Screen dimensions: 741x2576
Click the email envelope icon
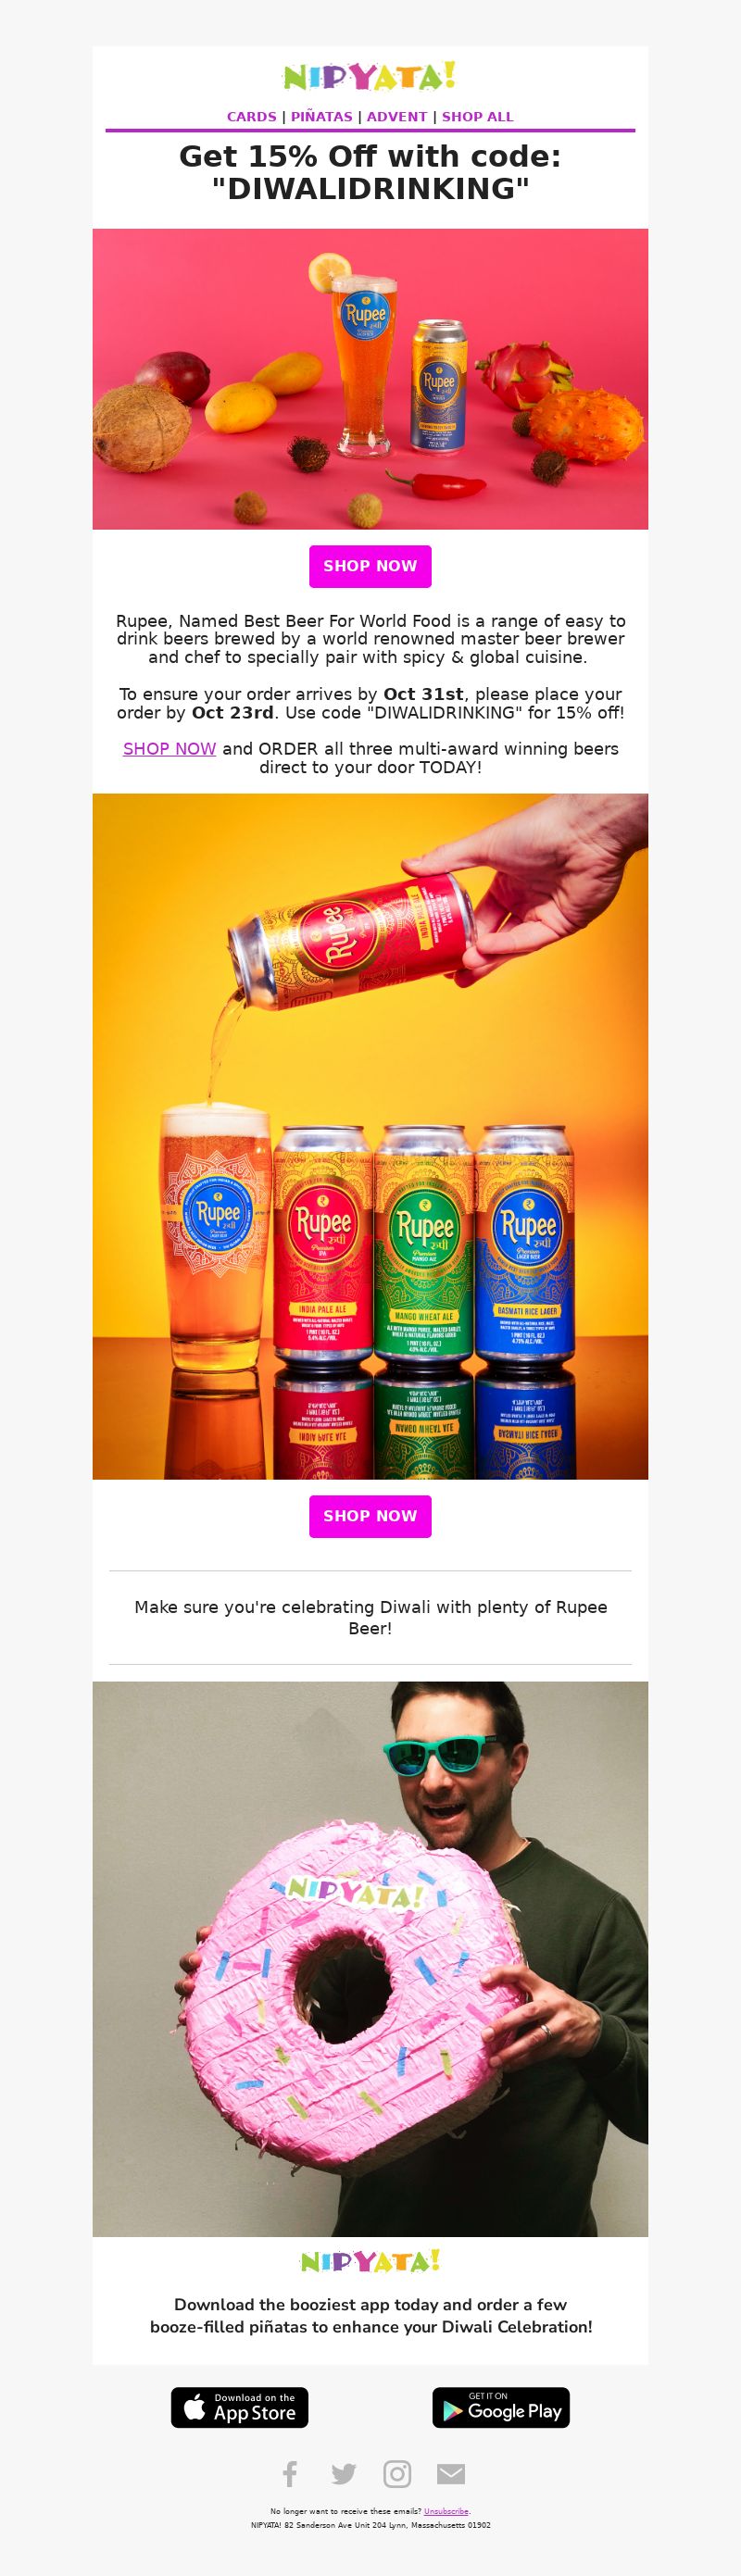click(451, 2474)
